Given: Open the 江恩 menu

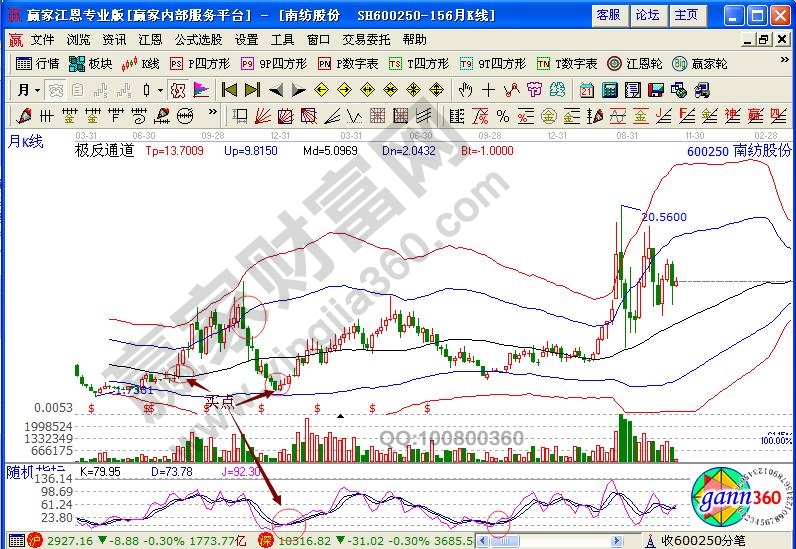Looking at the screenshot, I should point(150,40).
